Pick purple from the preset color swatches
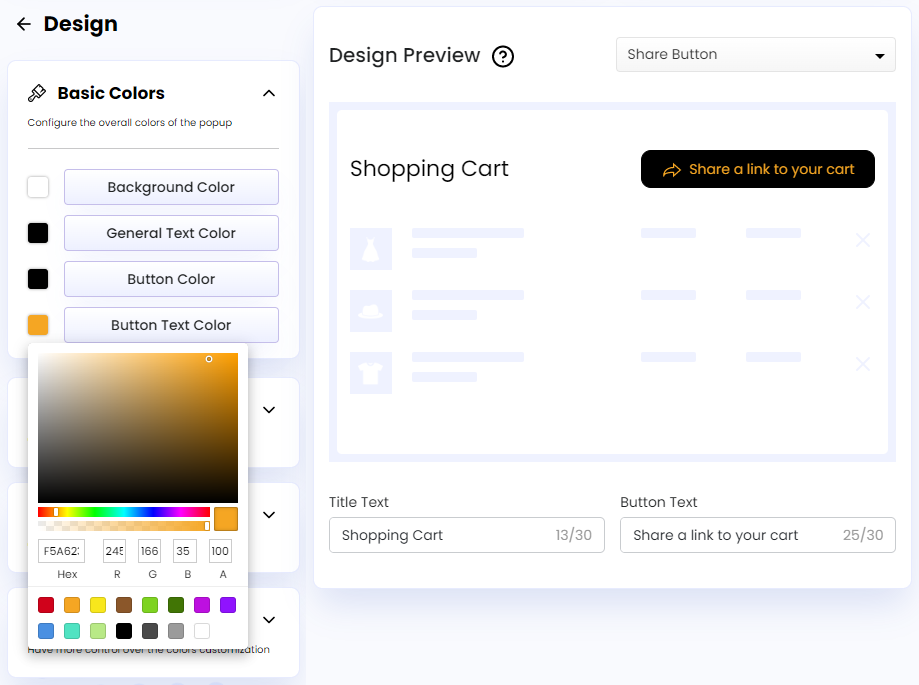 click(x=228, y=605)
